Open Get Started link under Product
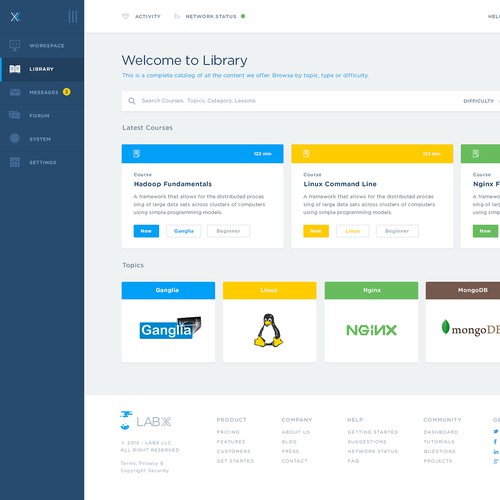 pos(235,461)
